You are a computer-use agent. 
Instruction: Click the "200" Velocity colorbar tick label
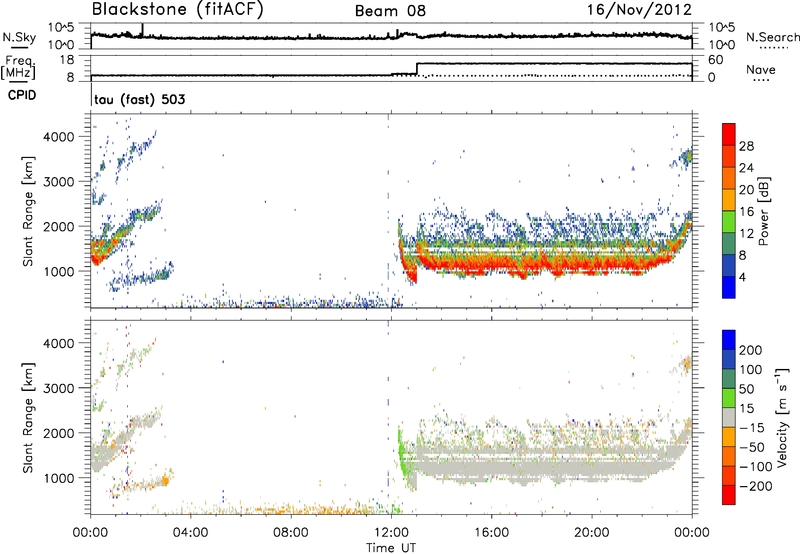coord(751,350)
